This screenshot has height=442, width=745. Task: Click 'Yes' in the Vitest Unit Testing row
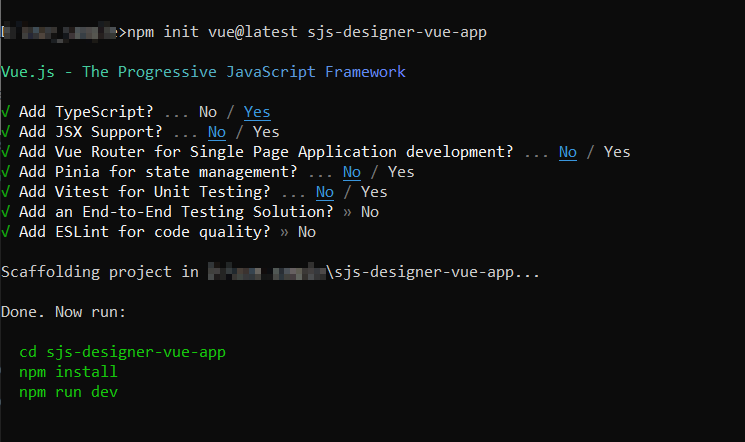pos(374,192)
